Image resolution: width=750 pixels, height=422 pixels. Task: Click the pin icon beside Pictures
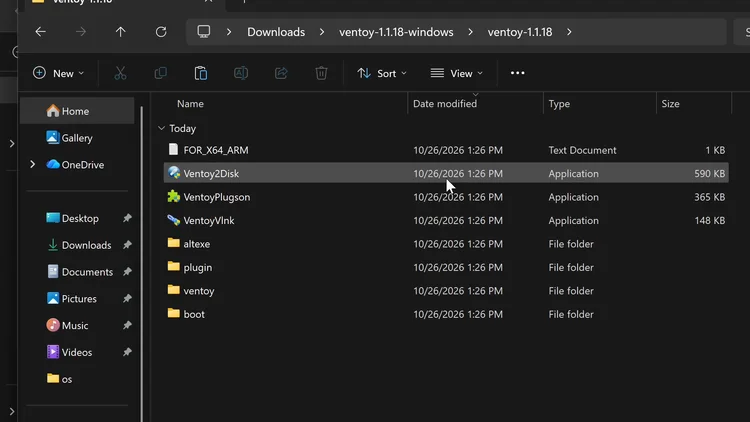127,299
